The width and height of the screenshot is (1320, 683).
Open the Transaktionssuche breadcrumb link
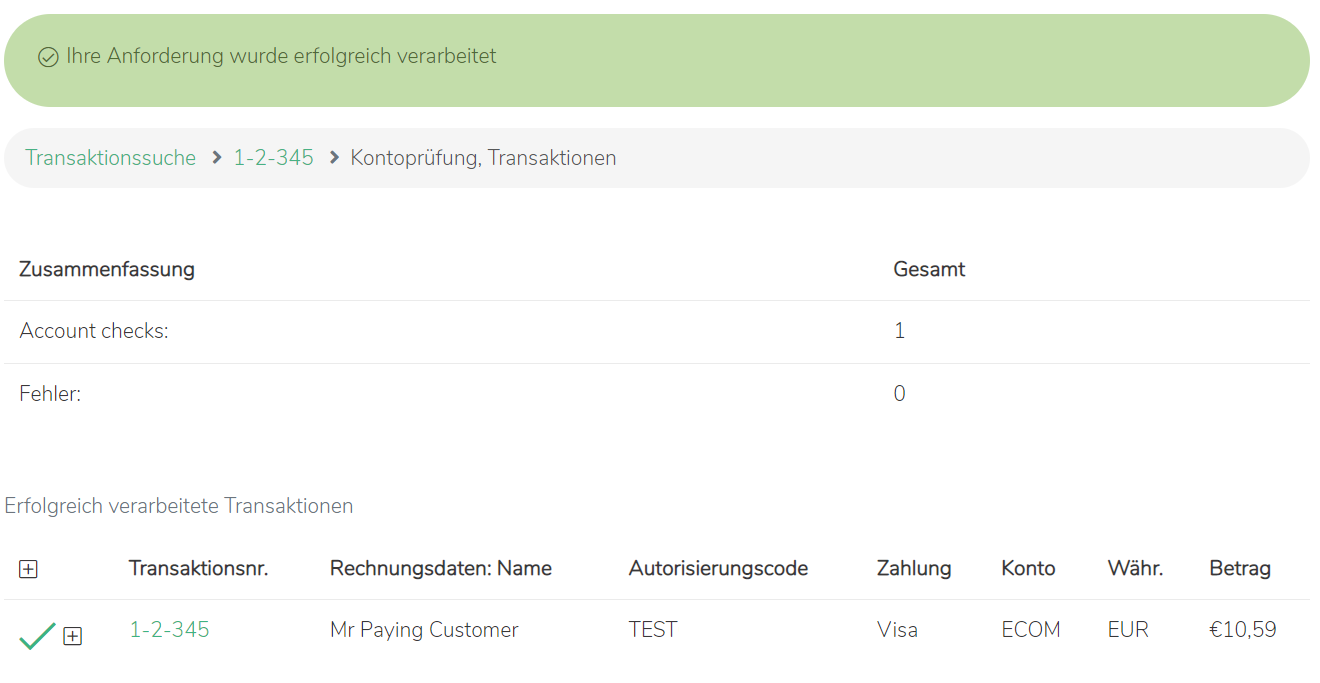pos(110,158)
